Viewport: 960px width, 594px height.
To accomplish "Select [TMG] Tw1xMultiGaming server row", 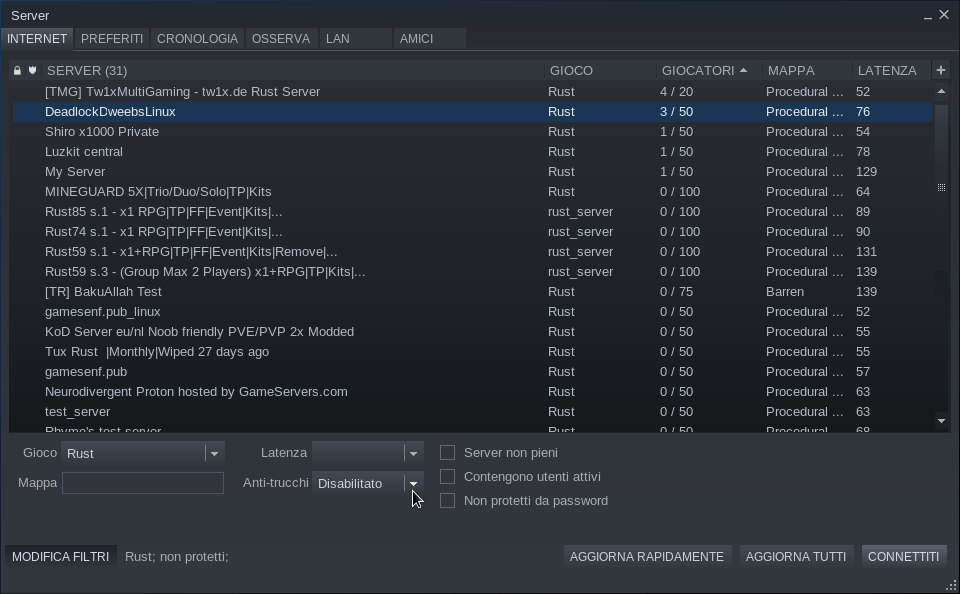I will (472, 91).
